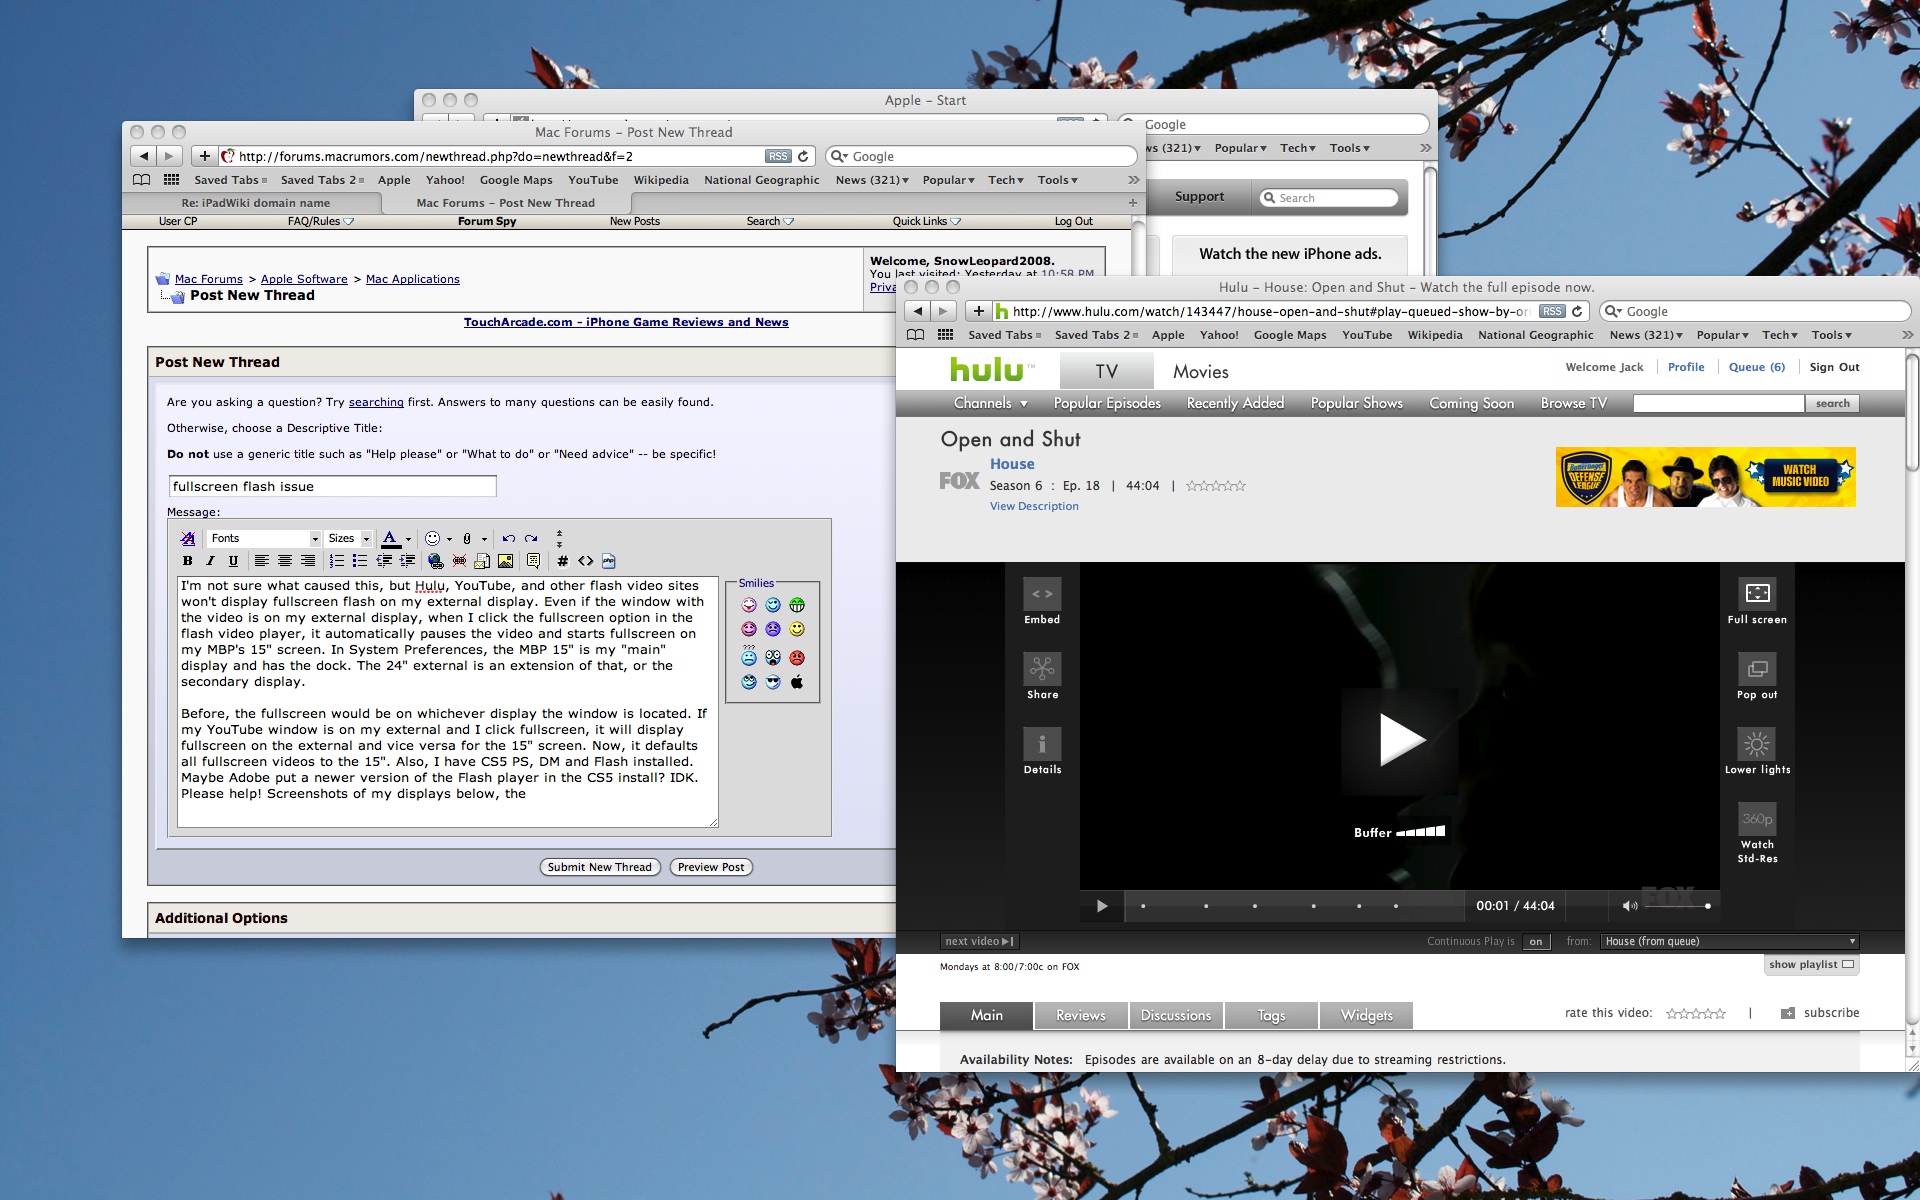The height and width of the screenshot is (1200, 1920).
Task: Insert an unordered bullet list
Action: click(x=360, y=561)
